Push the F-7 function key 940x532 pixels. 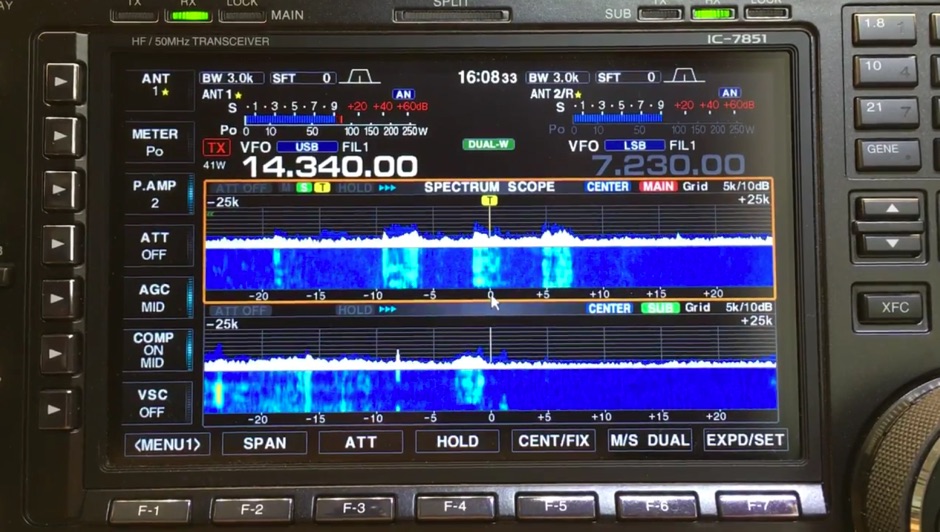758,506
